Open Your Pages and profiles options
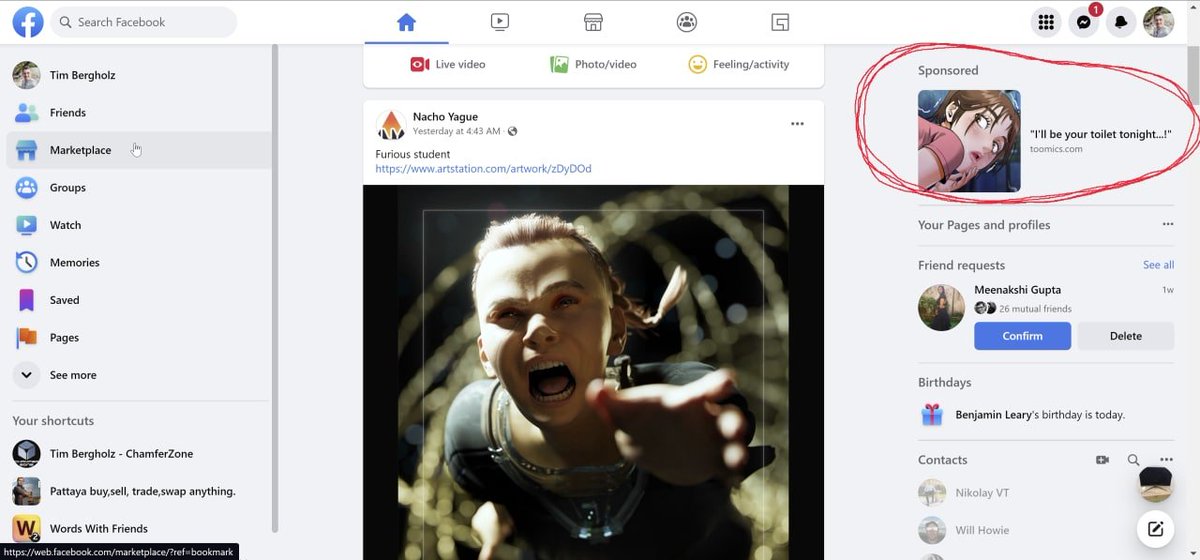 1167,224
